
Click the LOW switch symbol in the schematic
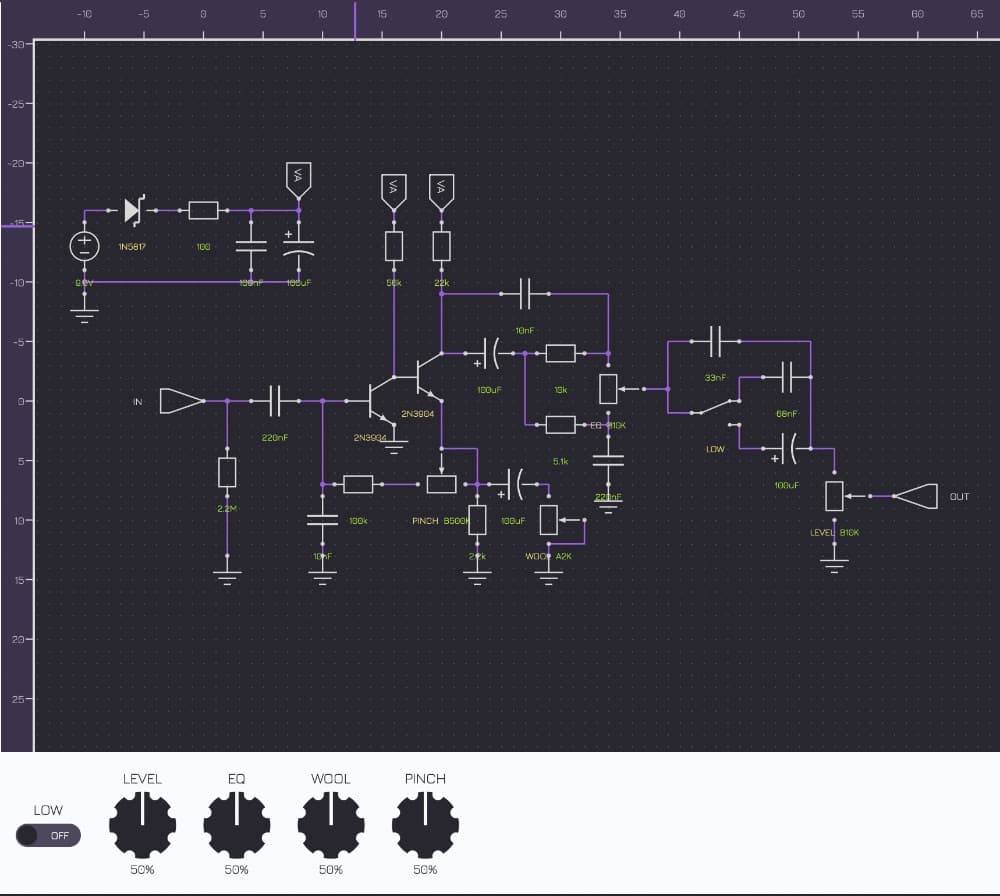coord(716,413)
